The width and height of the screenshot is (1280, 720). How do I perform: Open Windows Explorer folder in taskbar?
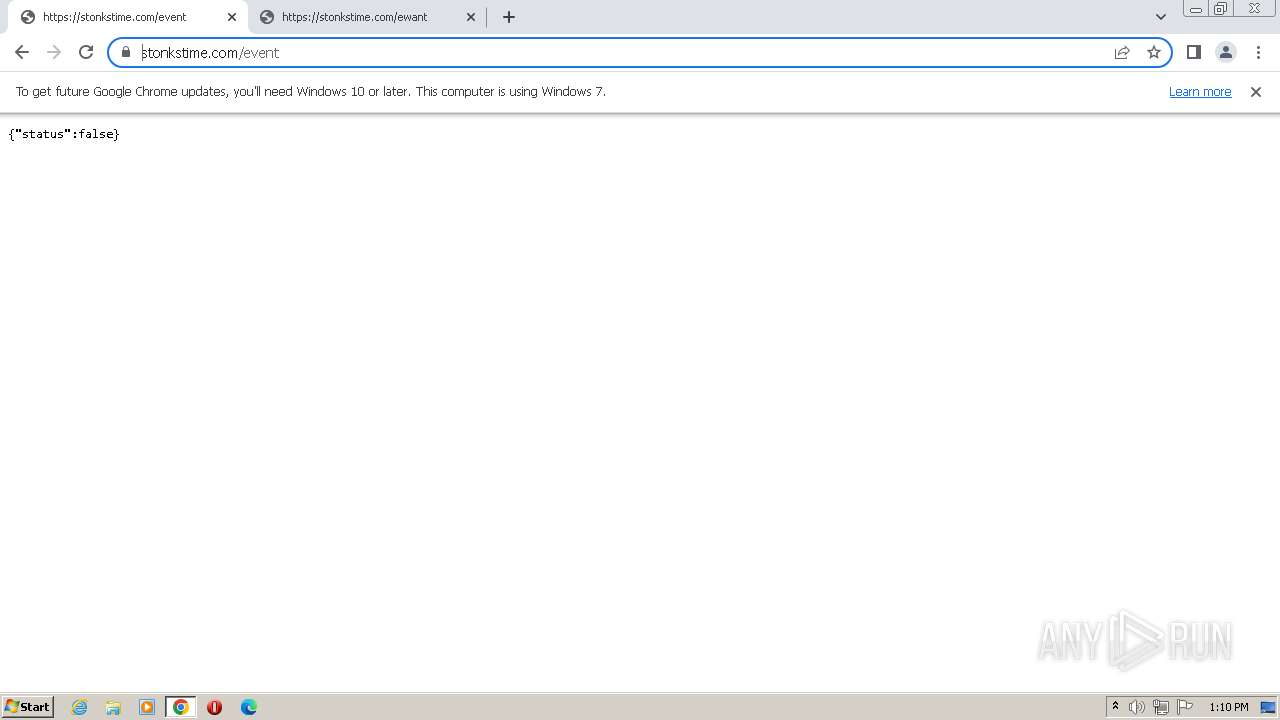(113, 707)
